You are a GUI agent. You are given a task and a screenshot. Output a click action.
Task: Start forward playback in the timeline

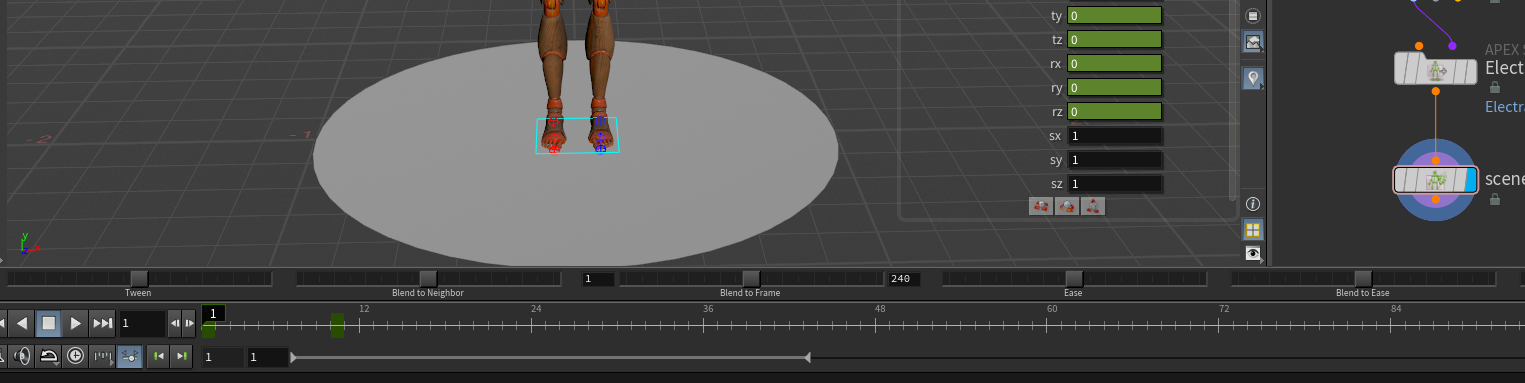(x=75, y=323)
